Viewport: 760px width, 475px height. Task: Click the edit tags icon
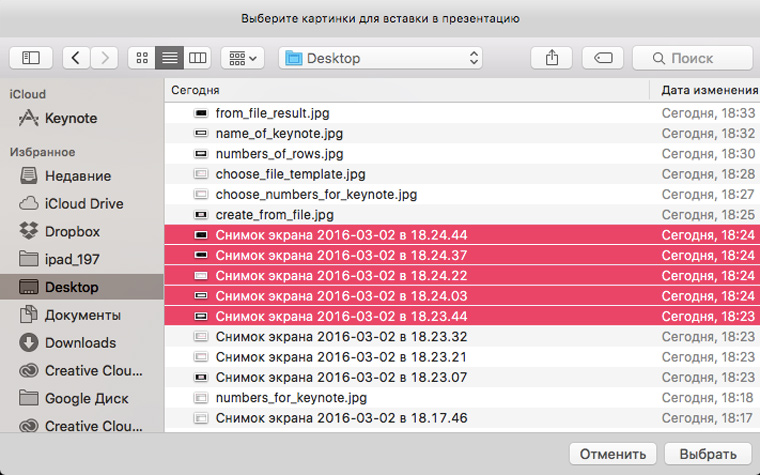[x=602, y=58]
